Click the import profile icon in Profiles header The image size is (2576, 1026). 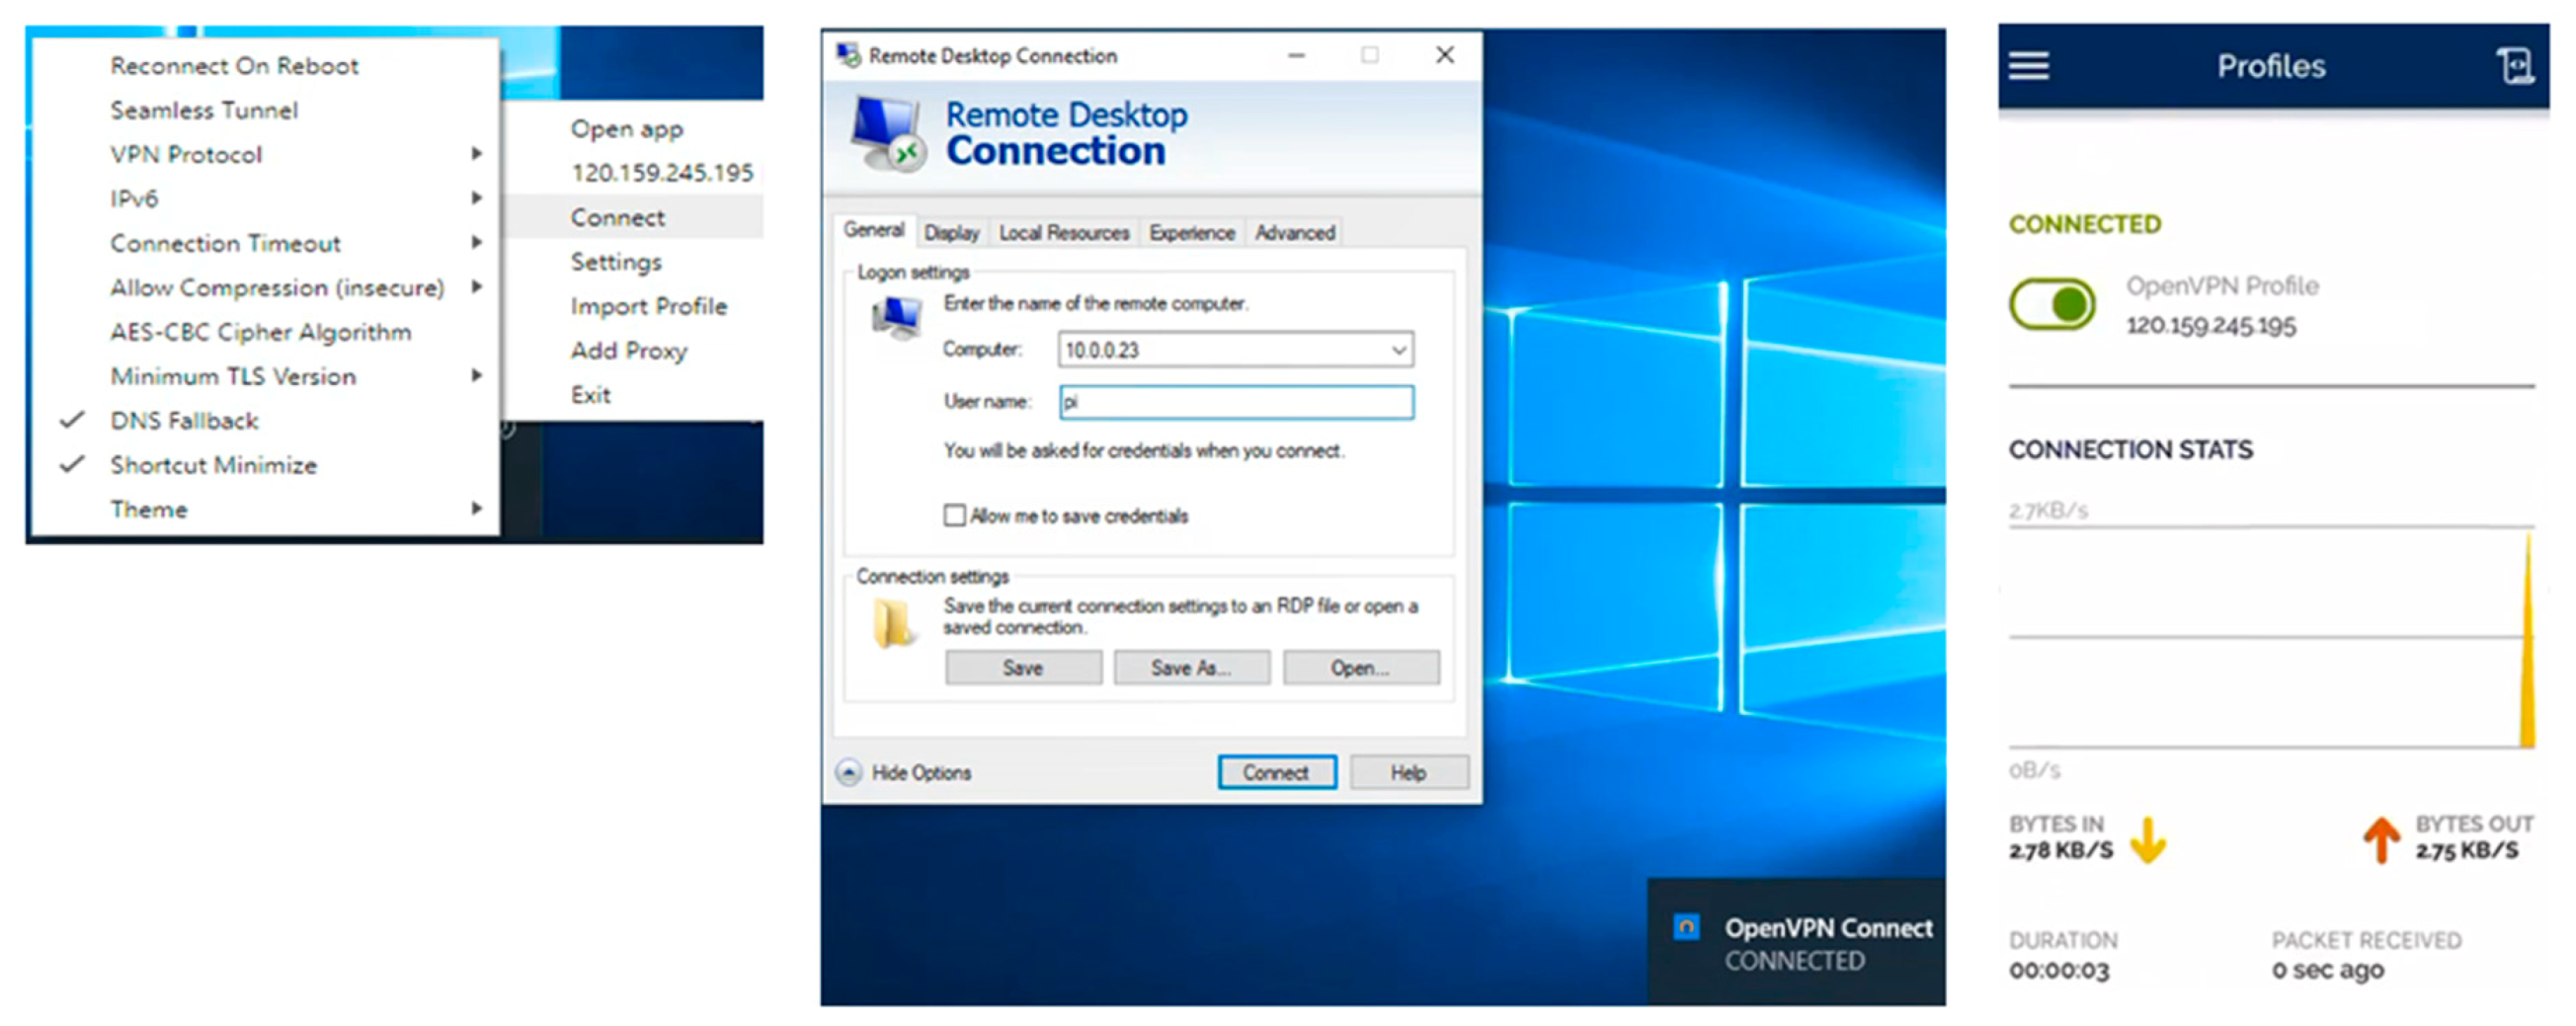coord(2514,66)
